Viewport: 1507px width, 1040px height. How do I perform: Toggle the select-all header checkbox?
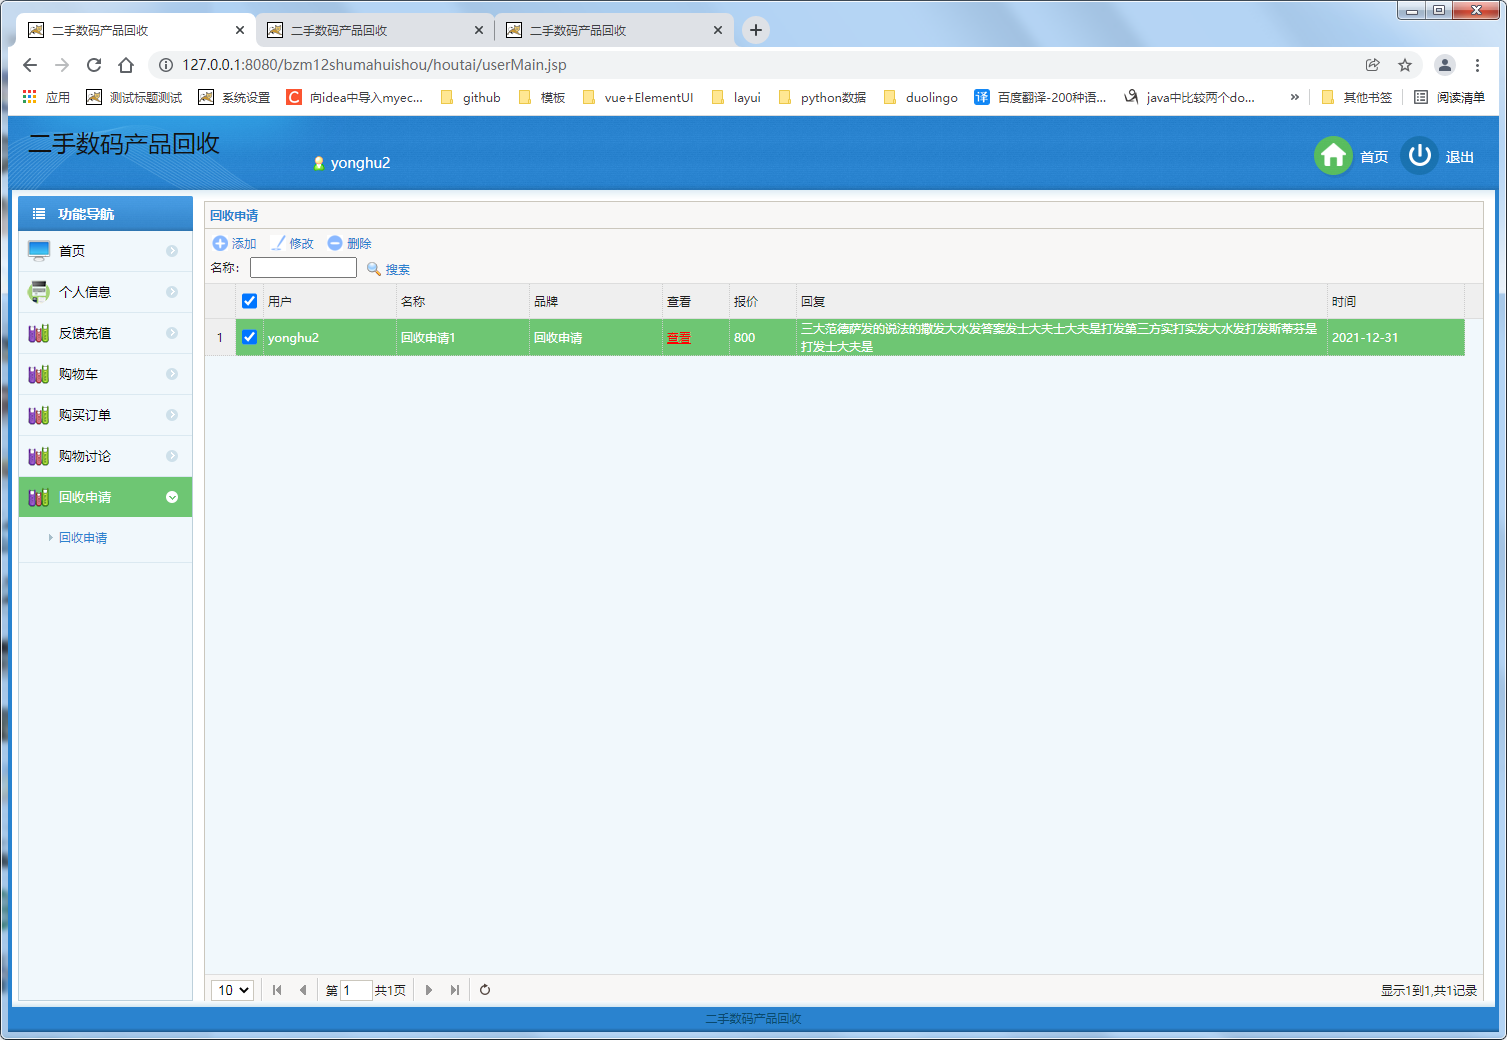(x=250, y=301)
